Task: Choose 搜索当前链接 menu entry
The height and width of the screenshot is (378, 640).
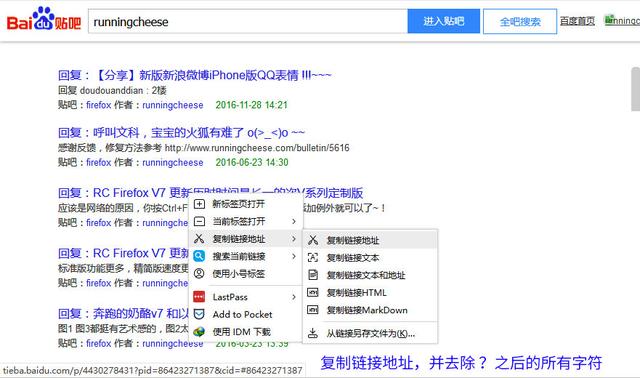Action: 245,256
